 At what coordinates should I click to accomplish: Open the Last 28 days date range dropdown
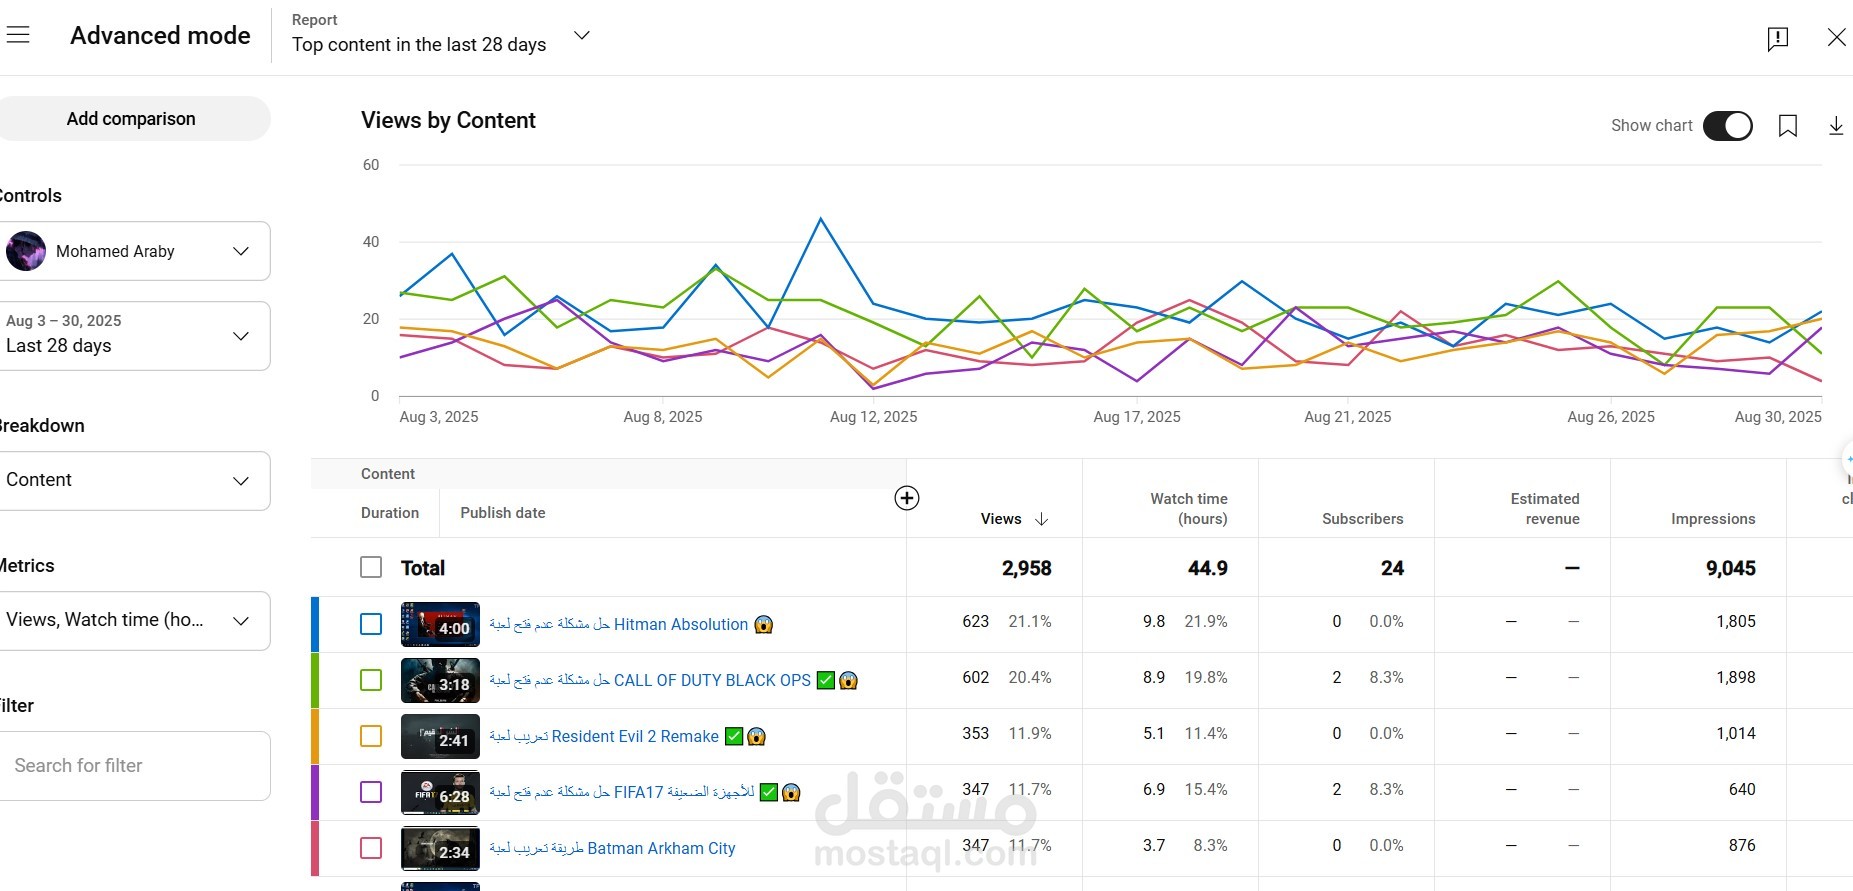pyautogui.click(x=135, y=336)
